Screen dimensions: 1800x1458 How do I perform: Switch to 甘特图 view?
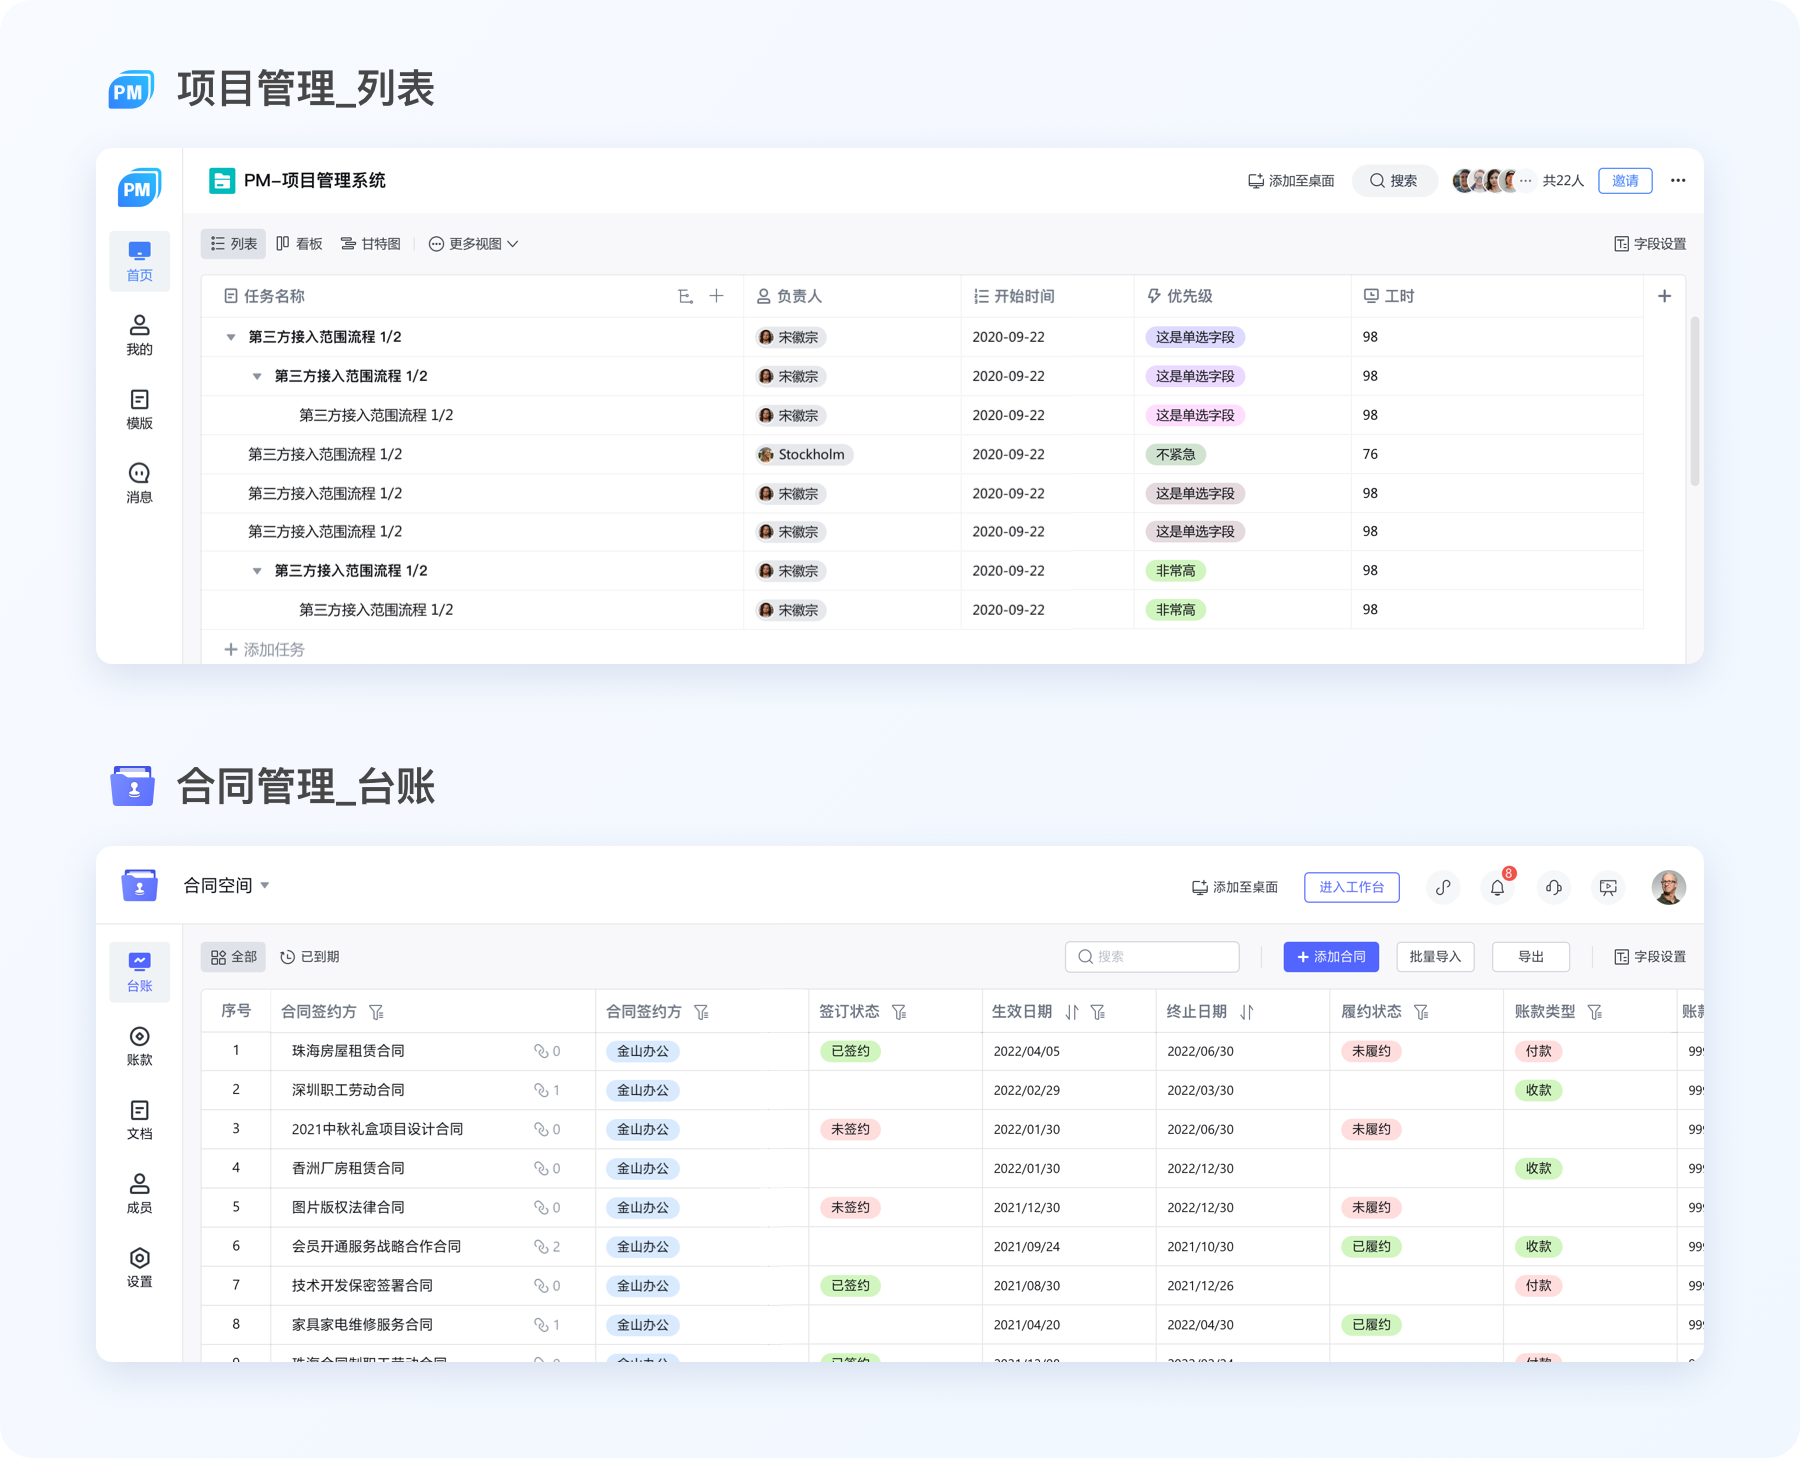[370, 244]
